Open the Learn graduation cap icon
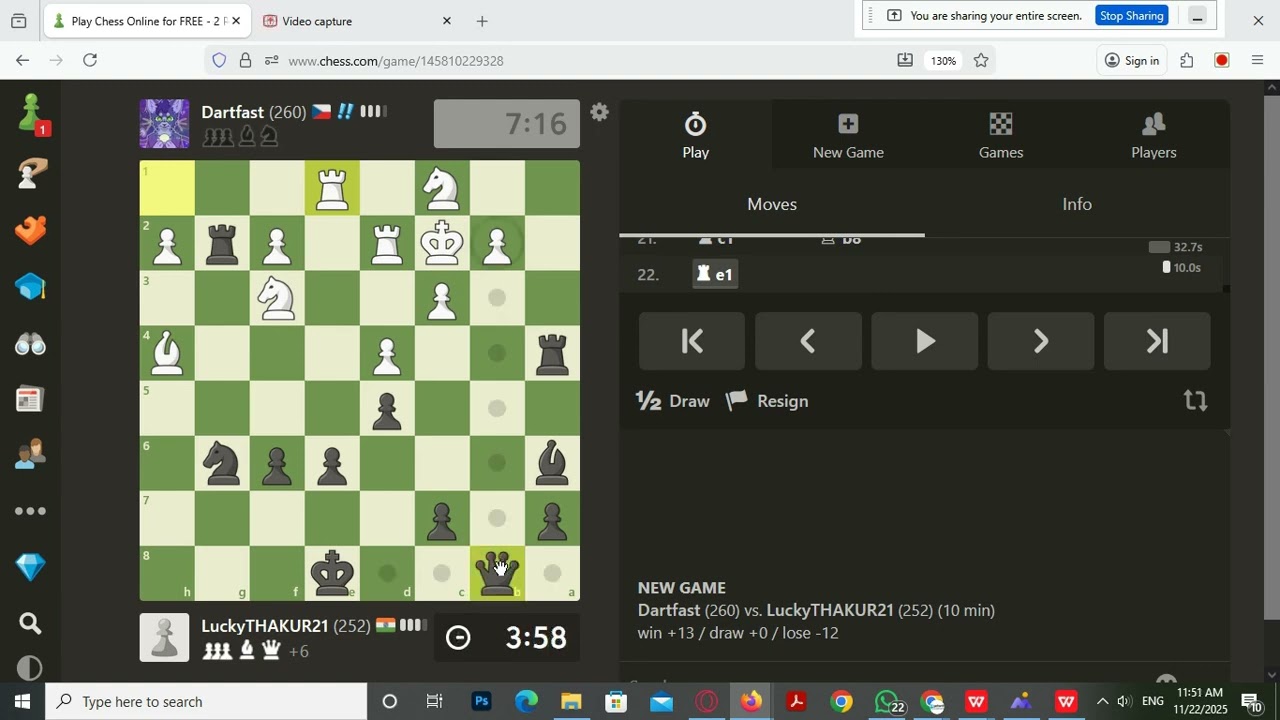 (31, 288)
